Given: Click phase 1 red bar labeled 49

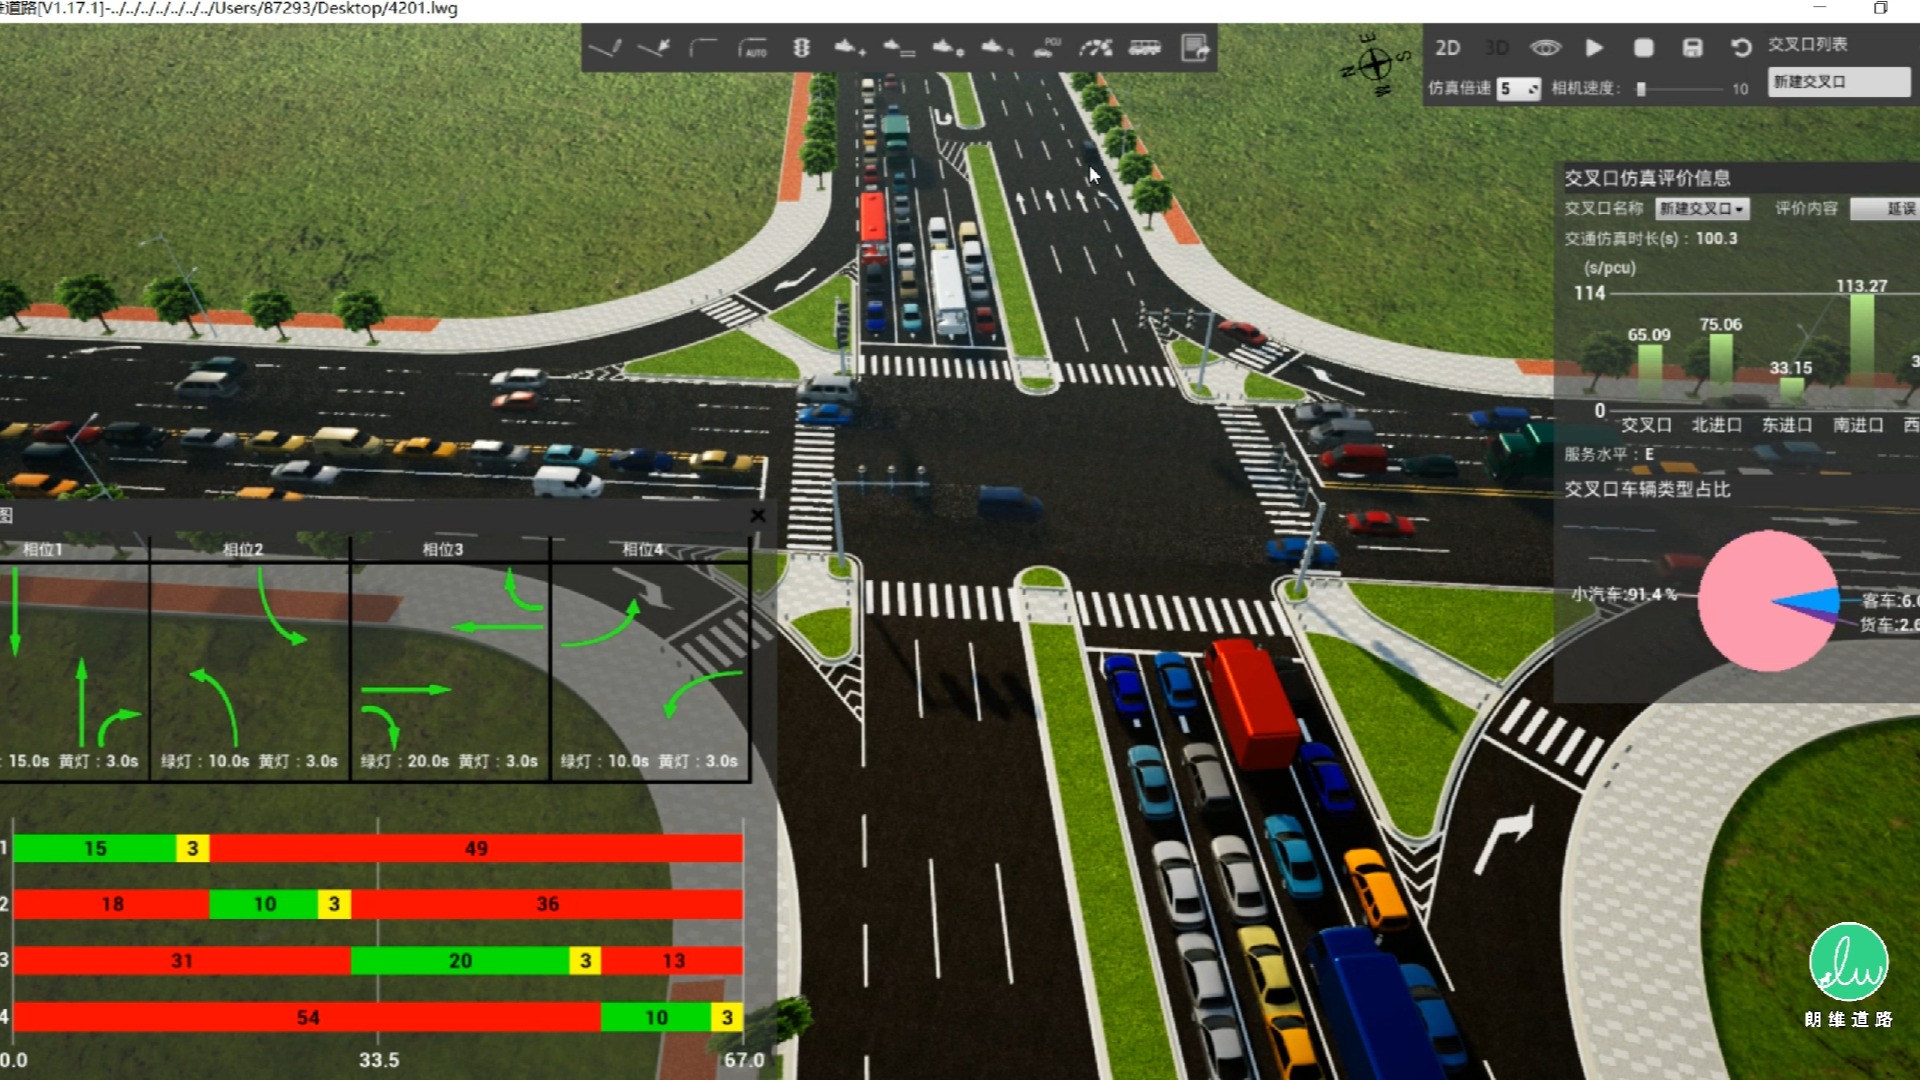Looking at the screenshot, I should pos(476,848).
